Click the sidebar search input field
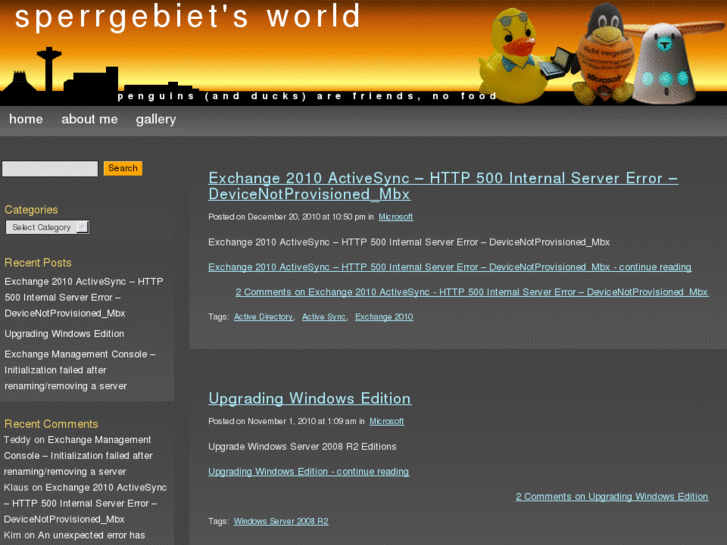The height and width of the screenshot is (545, 727). click(50, 168)
